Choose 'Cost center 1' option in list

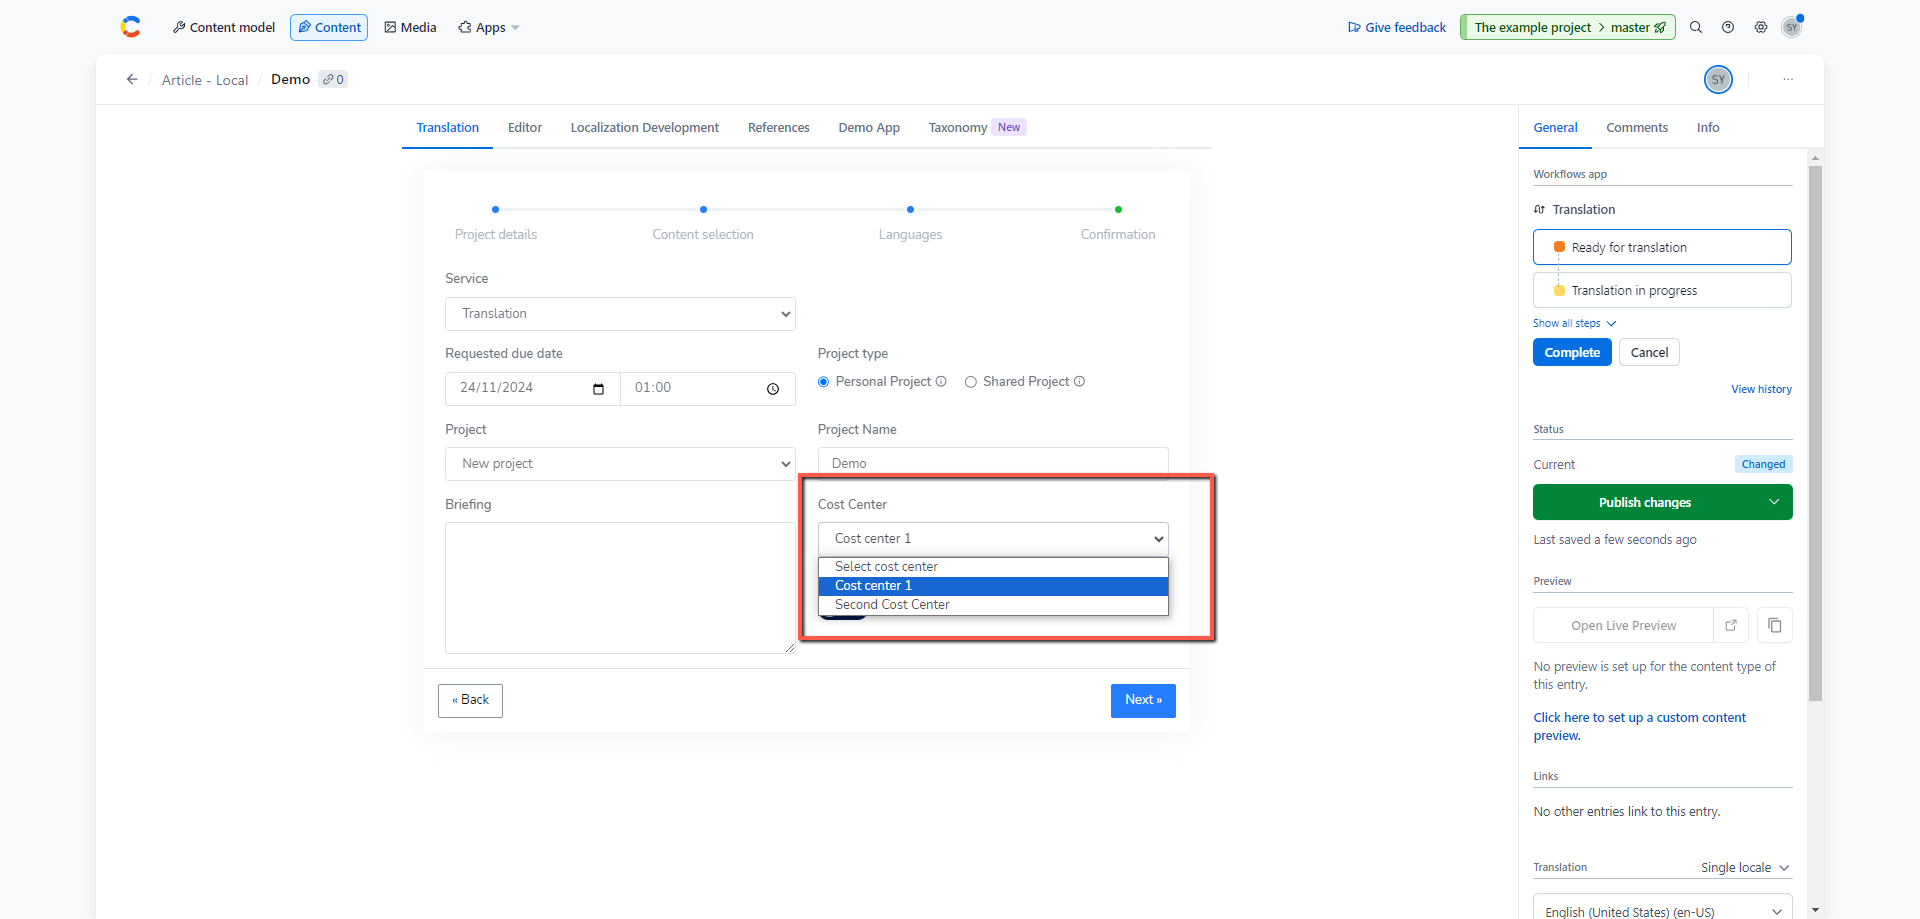point(993,586)
